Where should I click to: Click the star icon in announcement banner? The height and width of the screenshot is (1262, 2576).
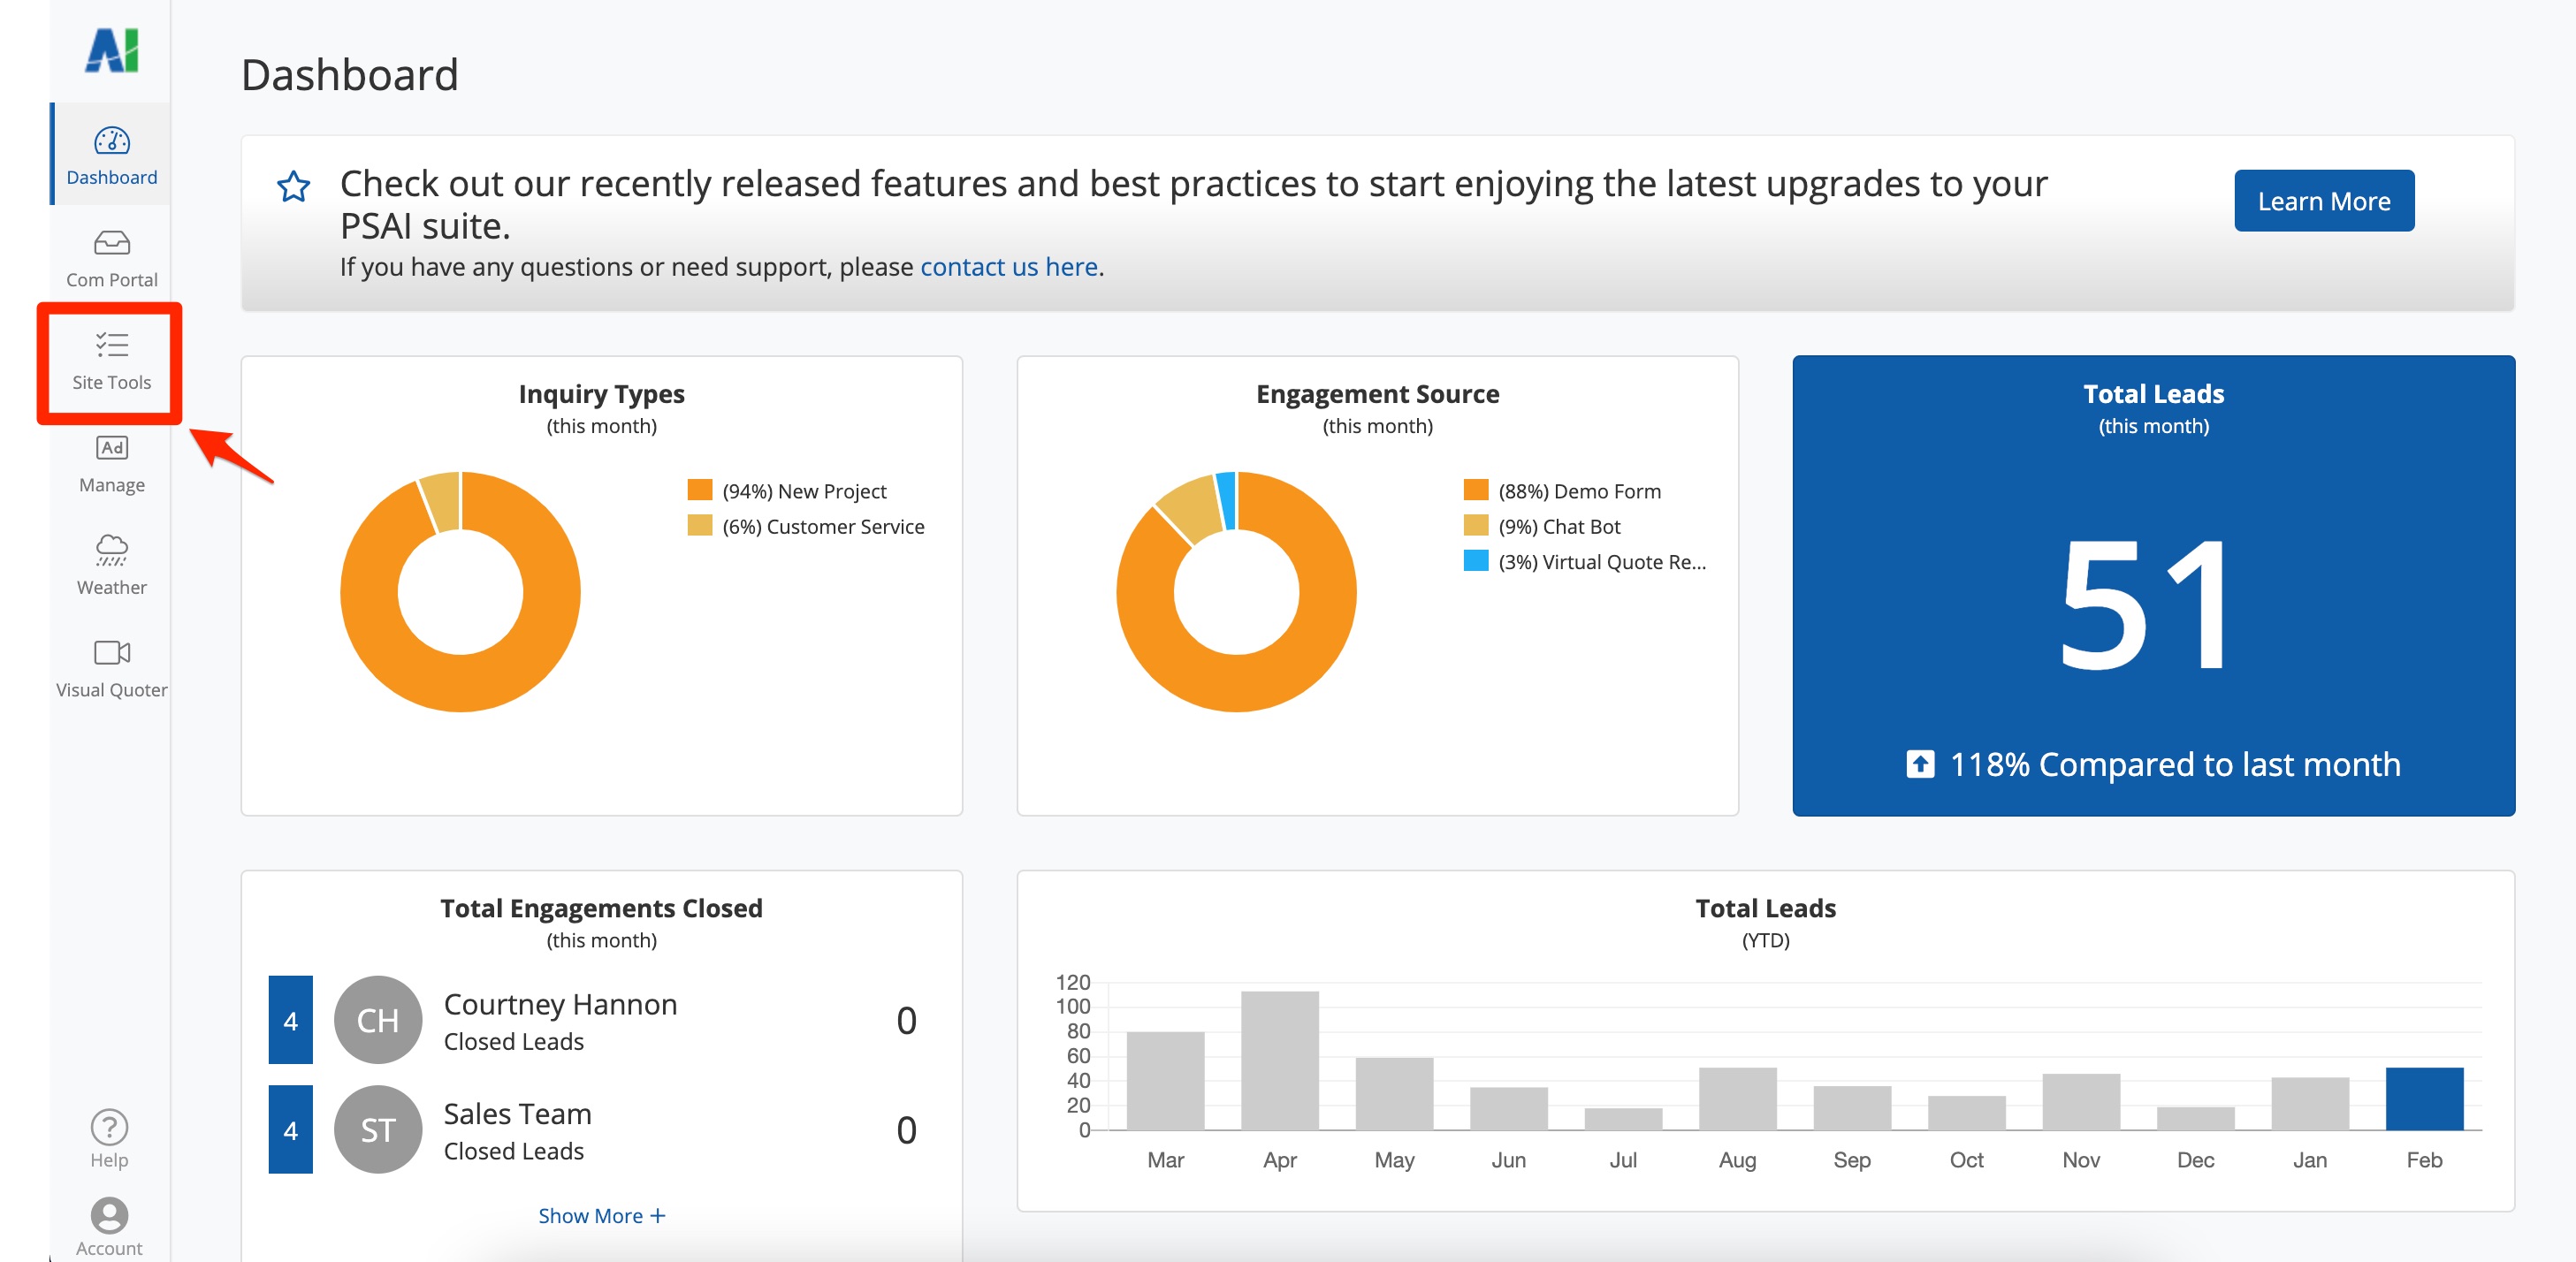pos(293,186)
